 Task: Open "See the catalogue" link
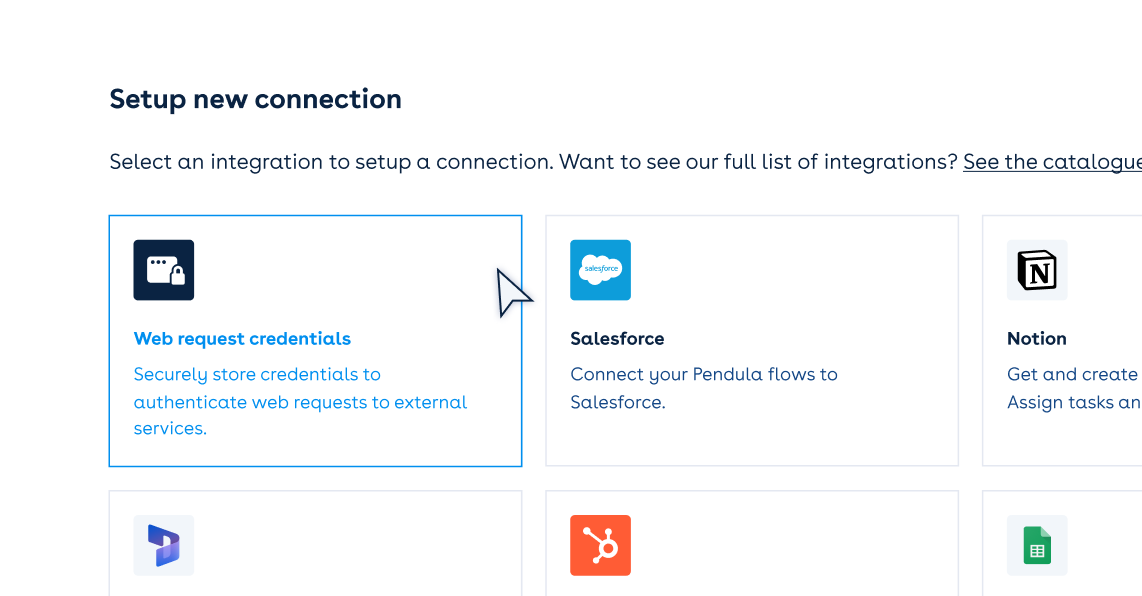pyautogui.click(x=1052, y=161)
